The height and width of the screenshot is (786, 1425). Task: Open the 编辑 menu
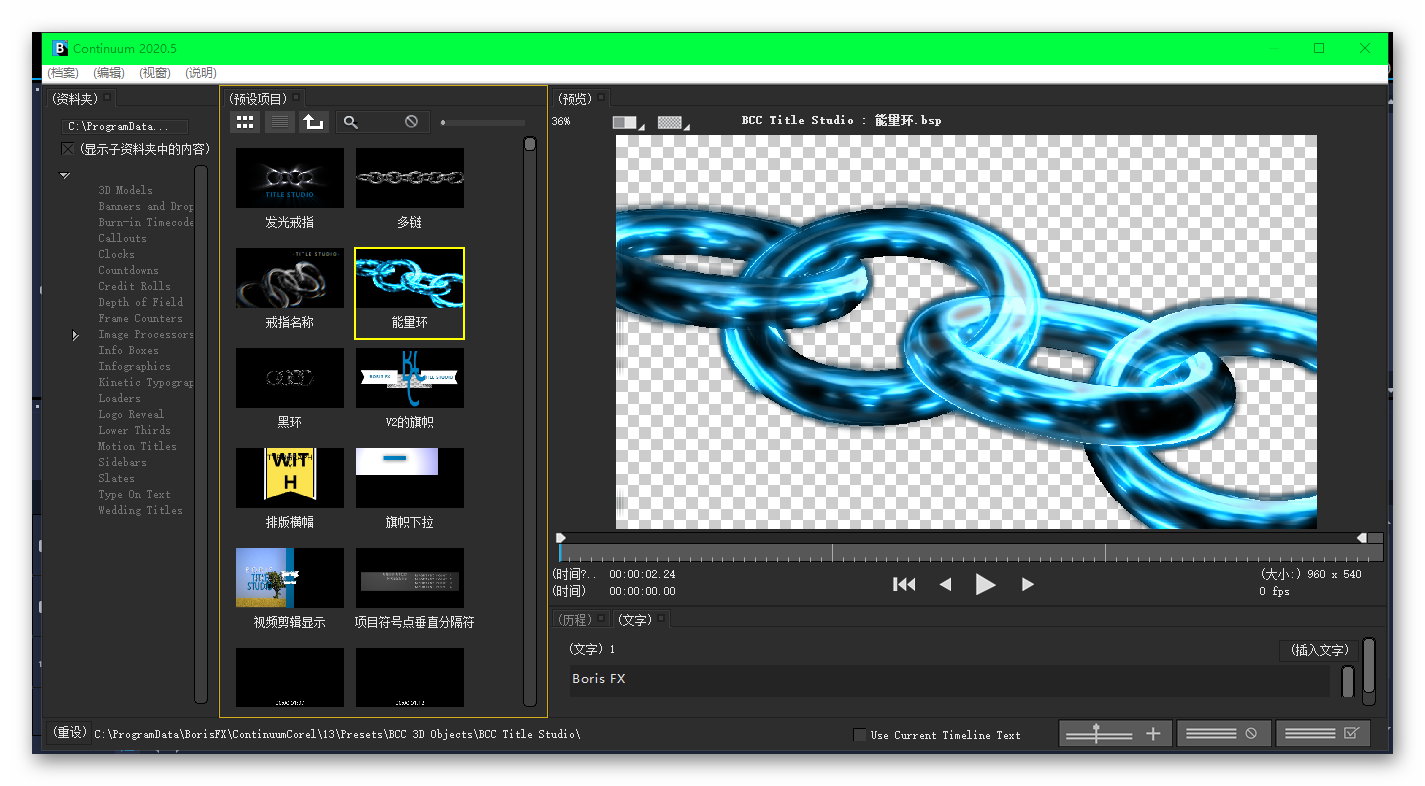click(x=109, y=73)
